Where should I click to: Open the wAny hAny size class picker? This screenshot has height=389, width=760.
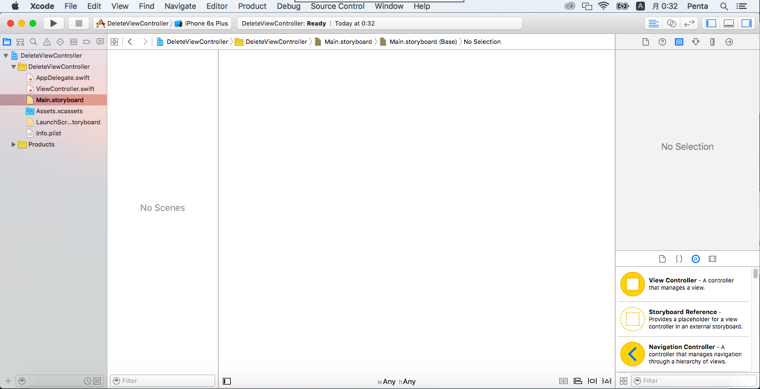396,382
